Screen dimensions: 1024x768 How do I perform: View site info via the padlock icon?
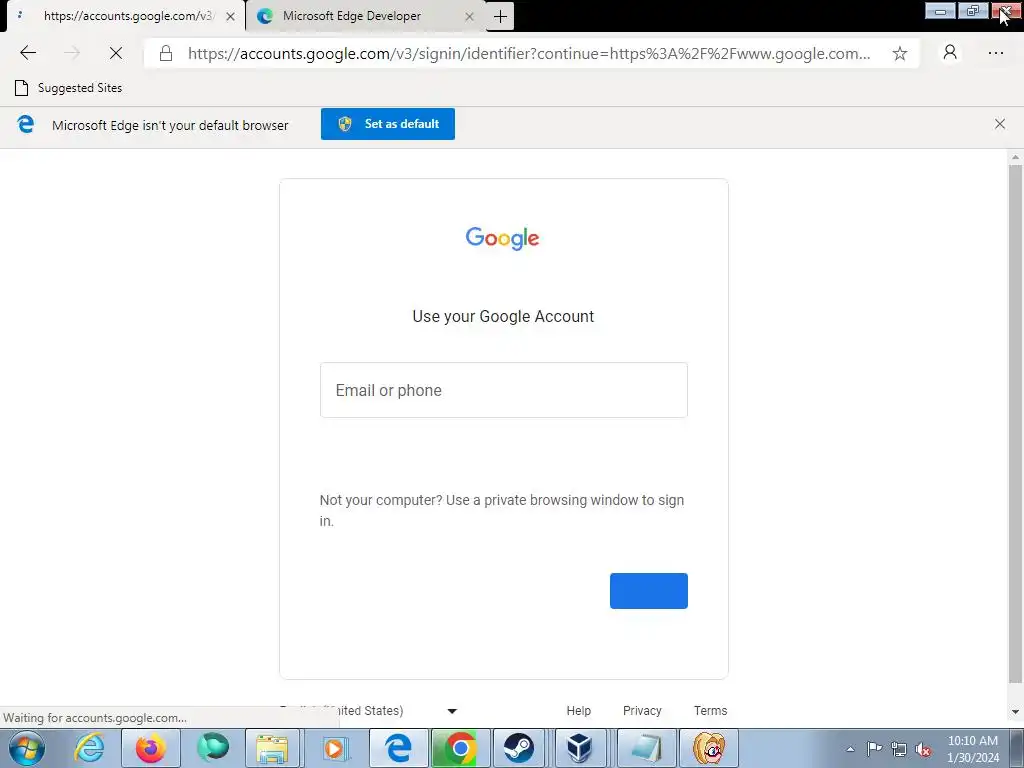pyautogui.click(x=166, y=53)
